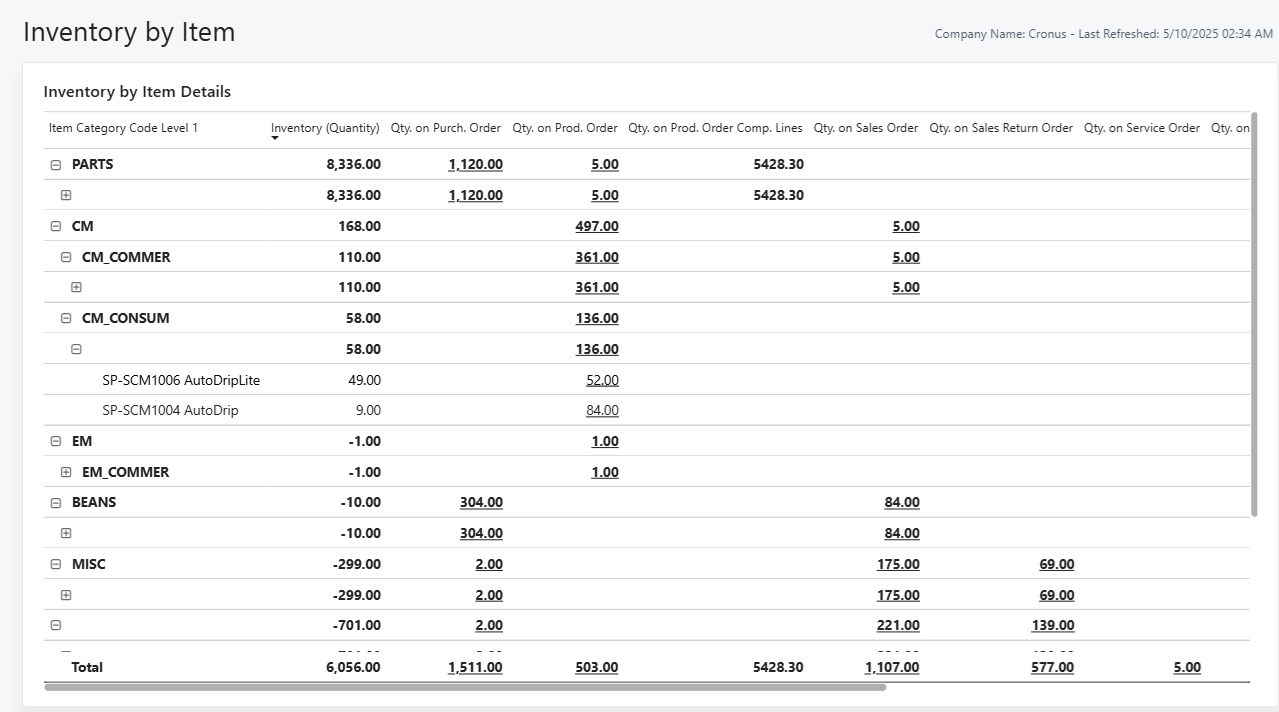The height and width of the screenshot is (712, 1279).
Task: Expand the blank row under MISC
Action: coord(66,595)
